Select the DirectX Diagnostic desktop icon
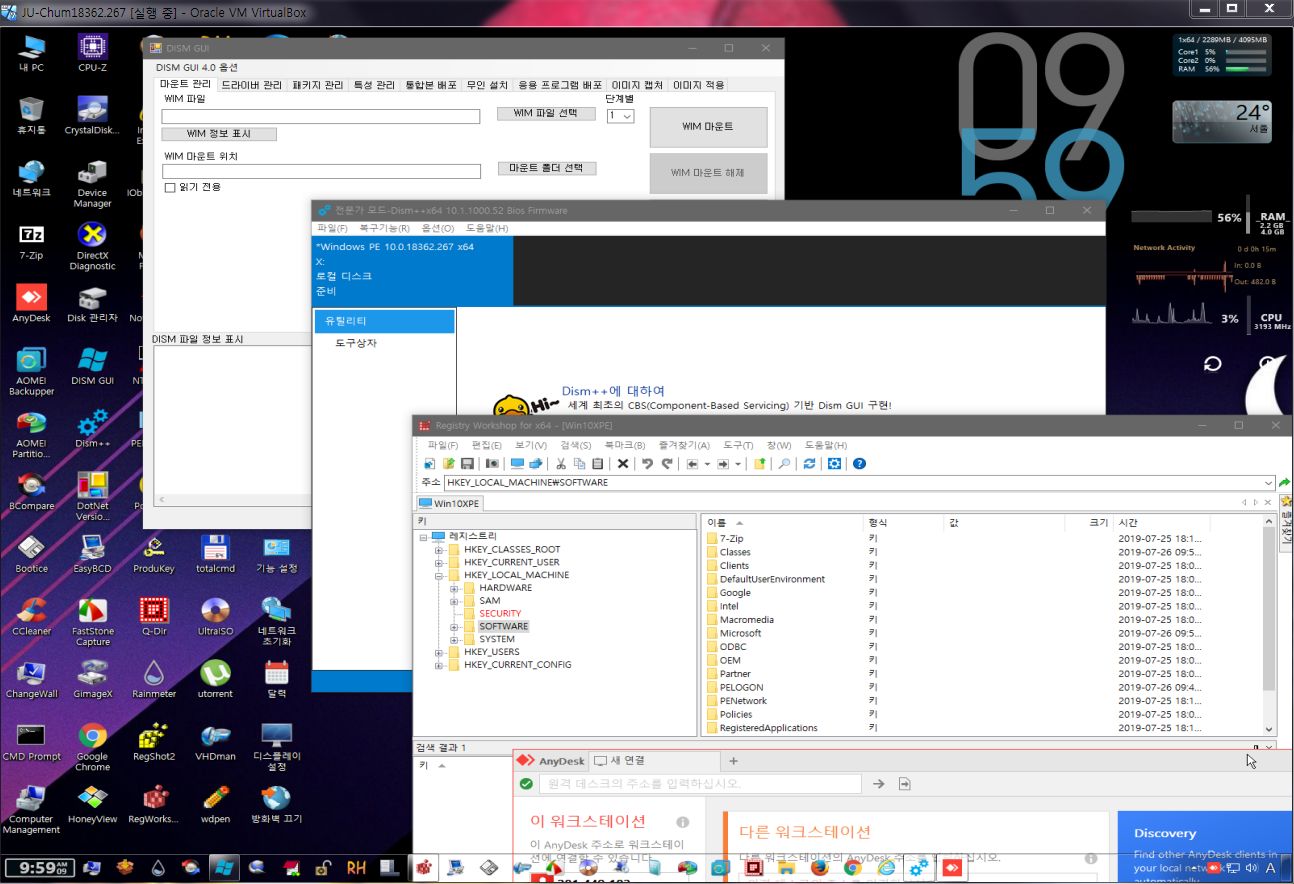 [92, 247]
